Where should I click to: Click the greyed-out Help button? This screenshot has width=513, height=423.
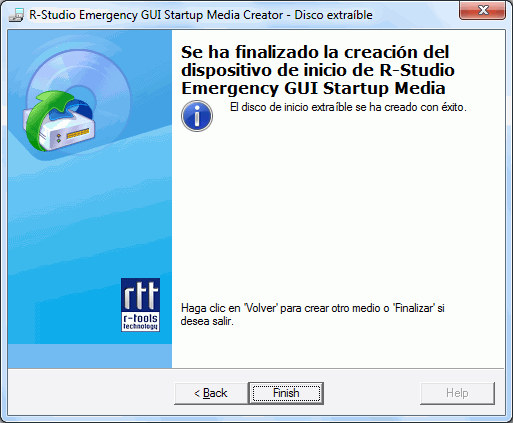coord(457,393)
